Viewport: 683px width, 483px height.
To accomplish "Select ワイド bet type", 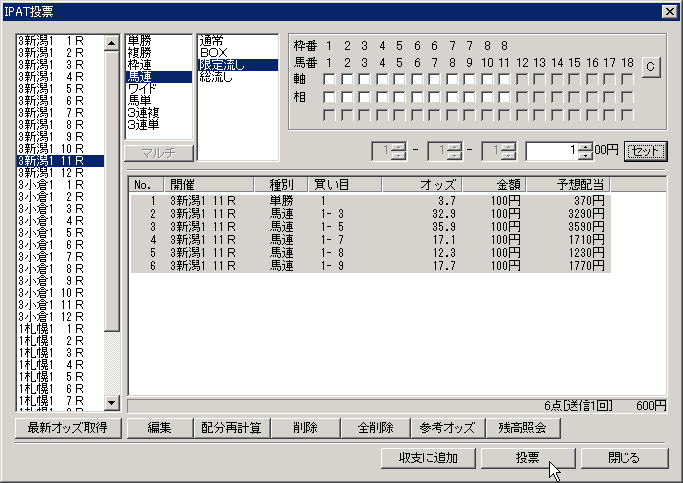I will 142,88.
